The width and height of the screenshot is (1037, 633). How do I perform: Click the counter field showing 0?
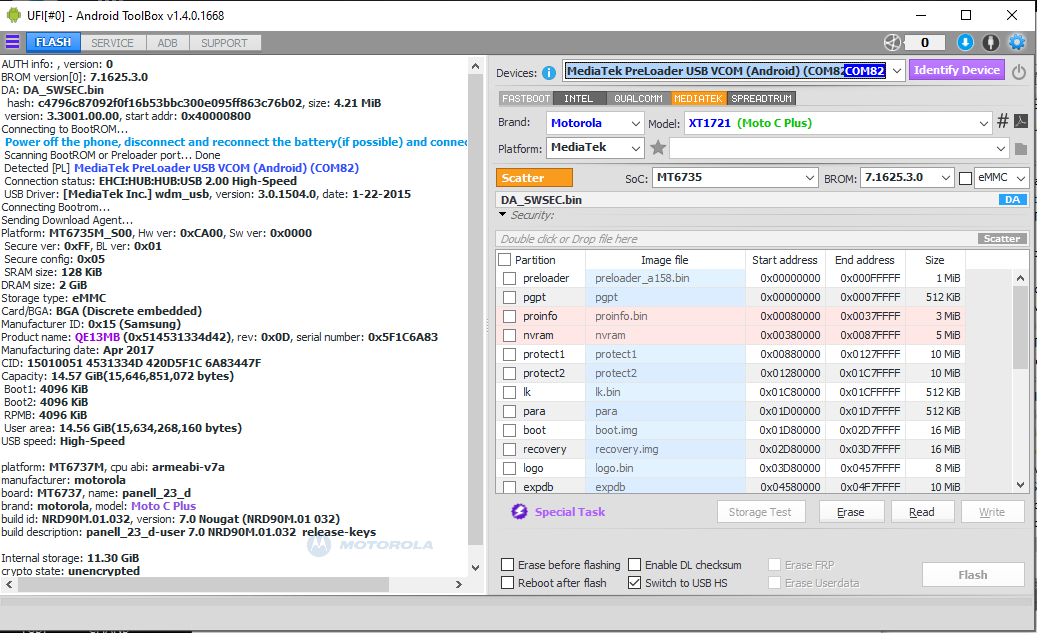(925, 43)
